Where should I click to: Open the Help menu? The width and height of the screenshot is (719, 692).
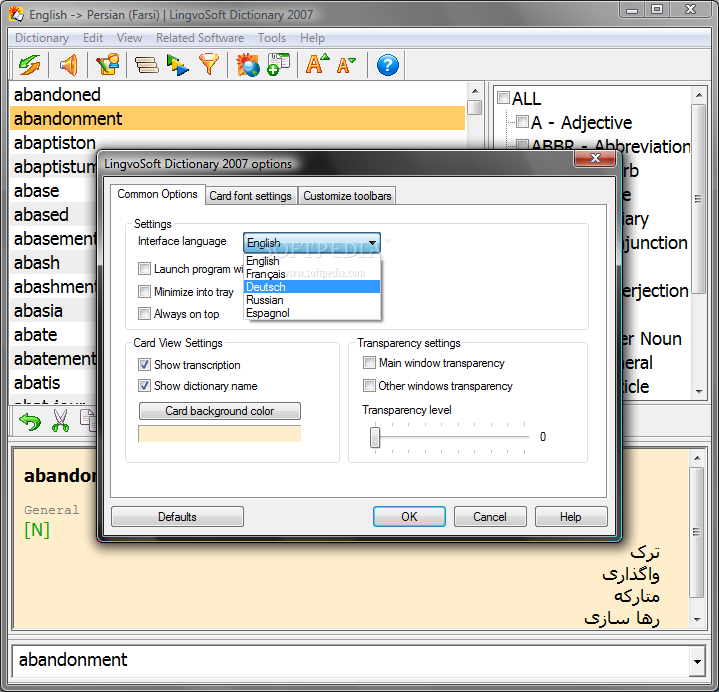(x=312, y=38)
